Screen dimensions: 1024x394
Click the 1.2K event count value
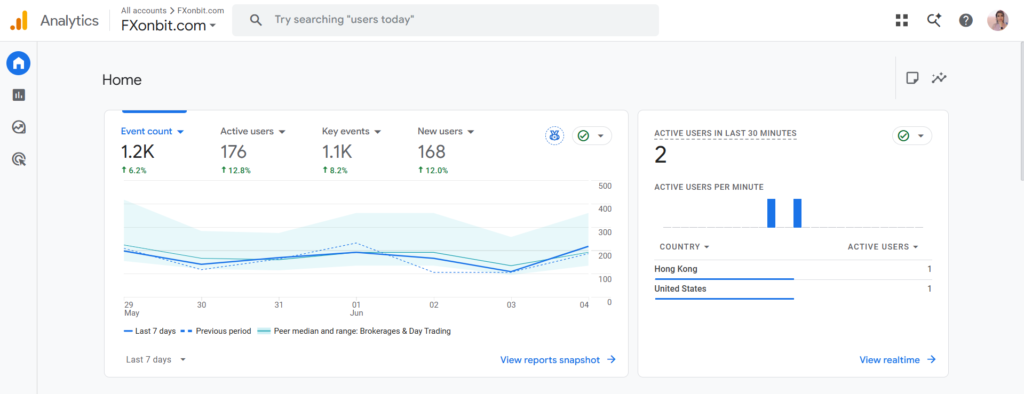click(x=138, y=152)
